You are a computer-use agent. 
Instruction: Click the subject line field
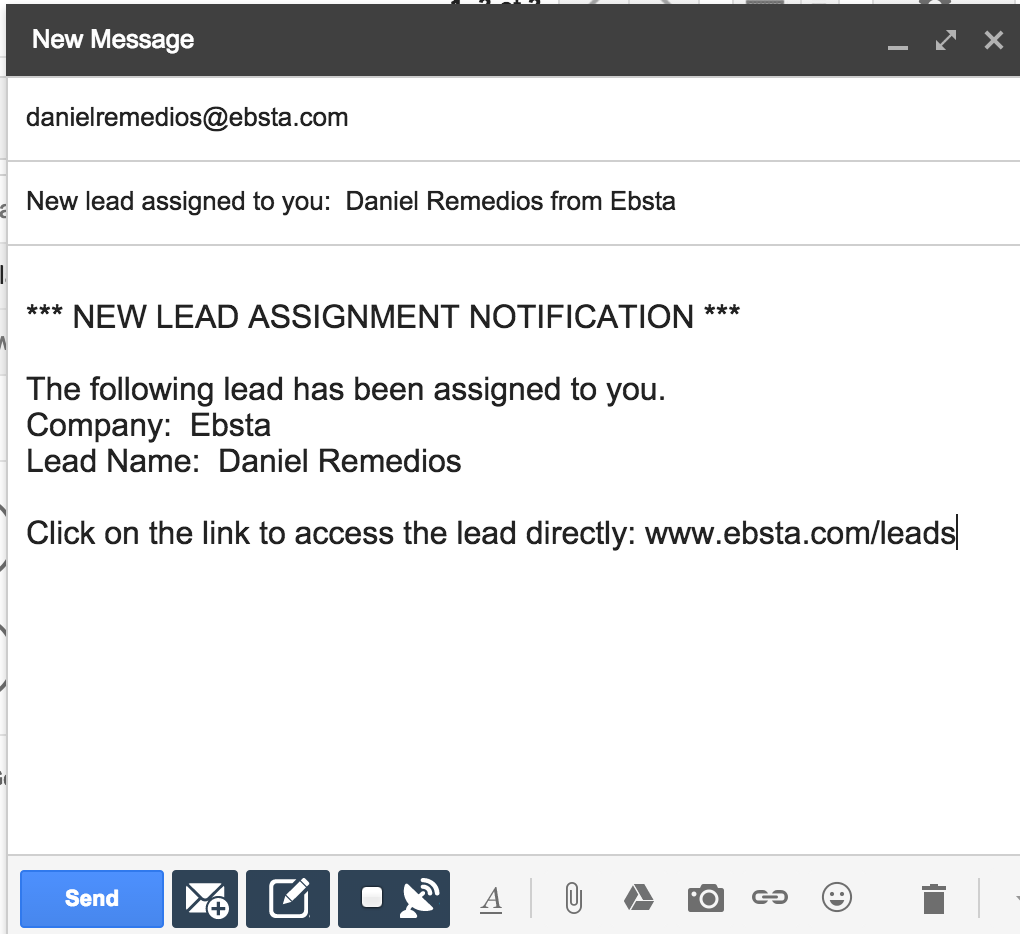[x=350, y=202]
